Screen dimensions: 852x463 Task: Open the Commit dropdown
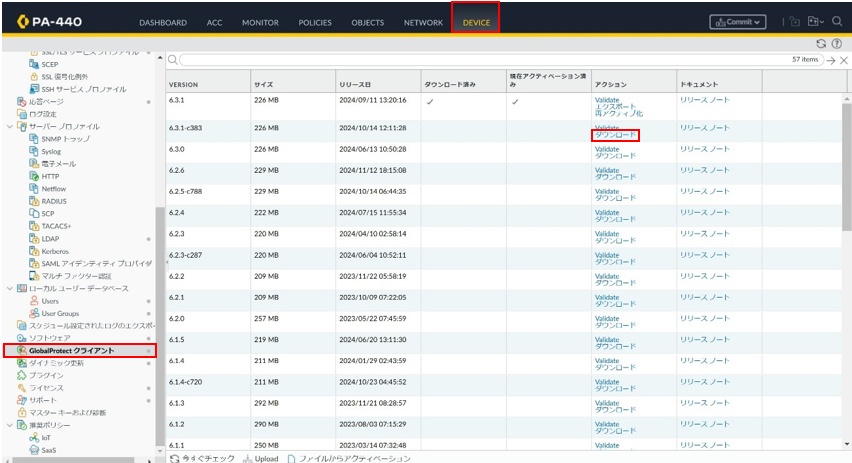point(737,22)
